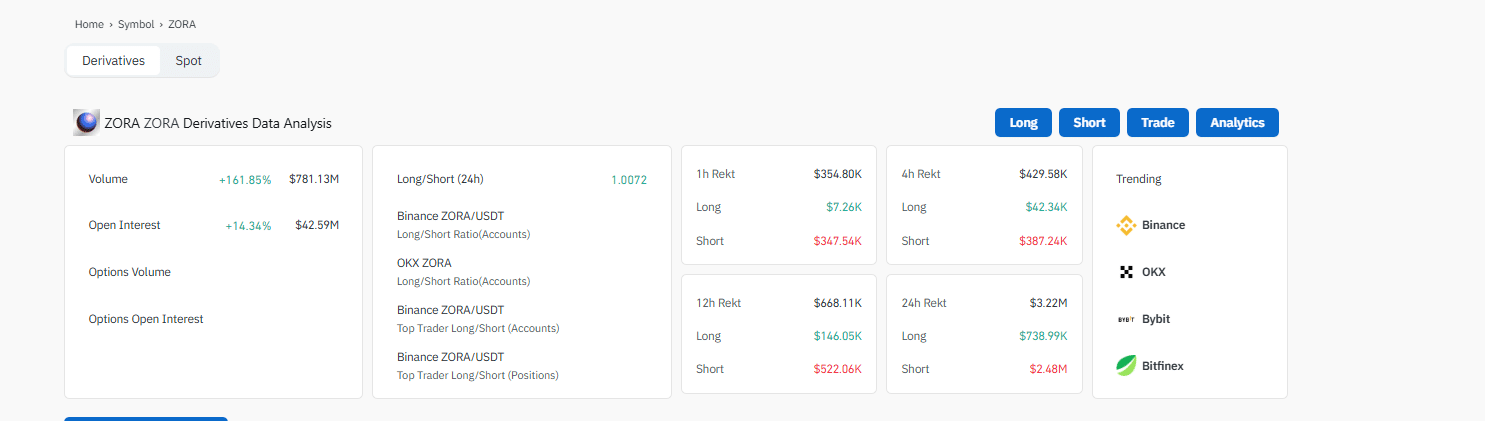Image resolution: width=1485 pixels, height=421 pixels.
Task: Click the ZORA coin logo icon
Action: pyautogui.click(x=86, y=123)
